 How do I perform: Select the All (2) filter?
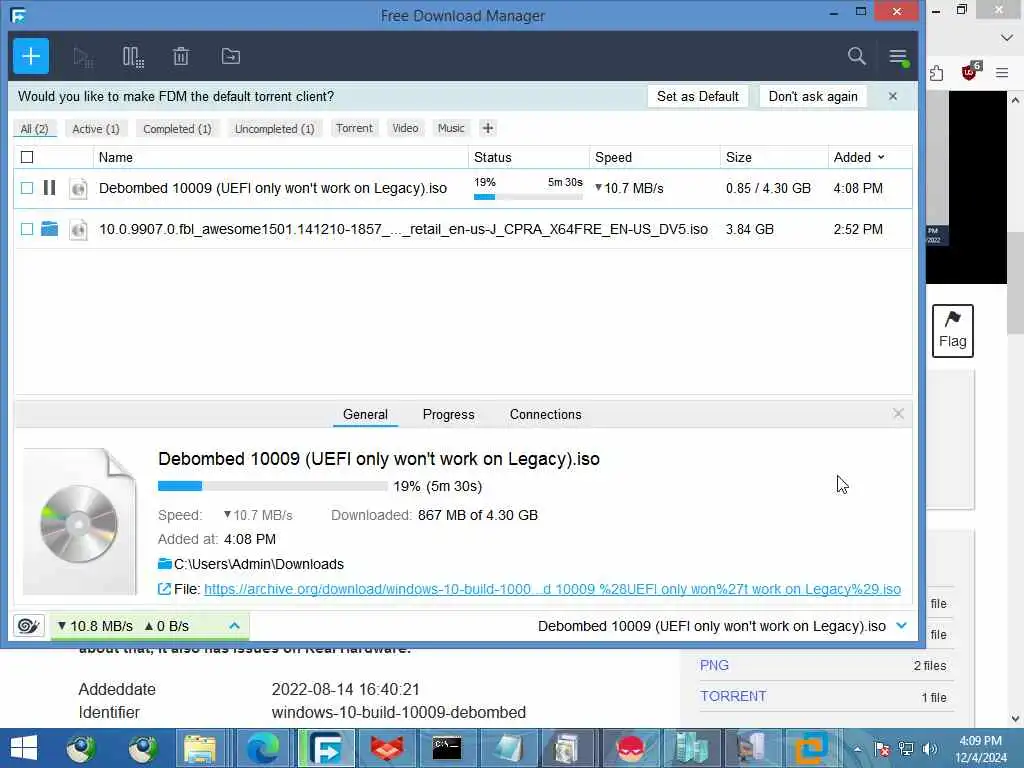pyautogui.click(x=35, y=129)
